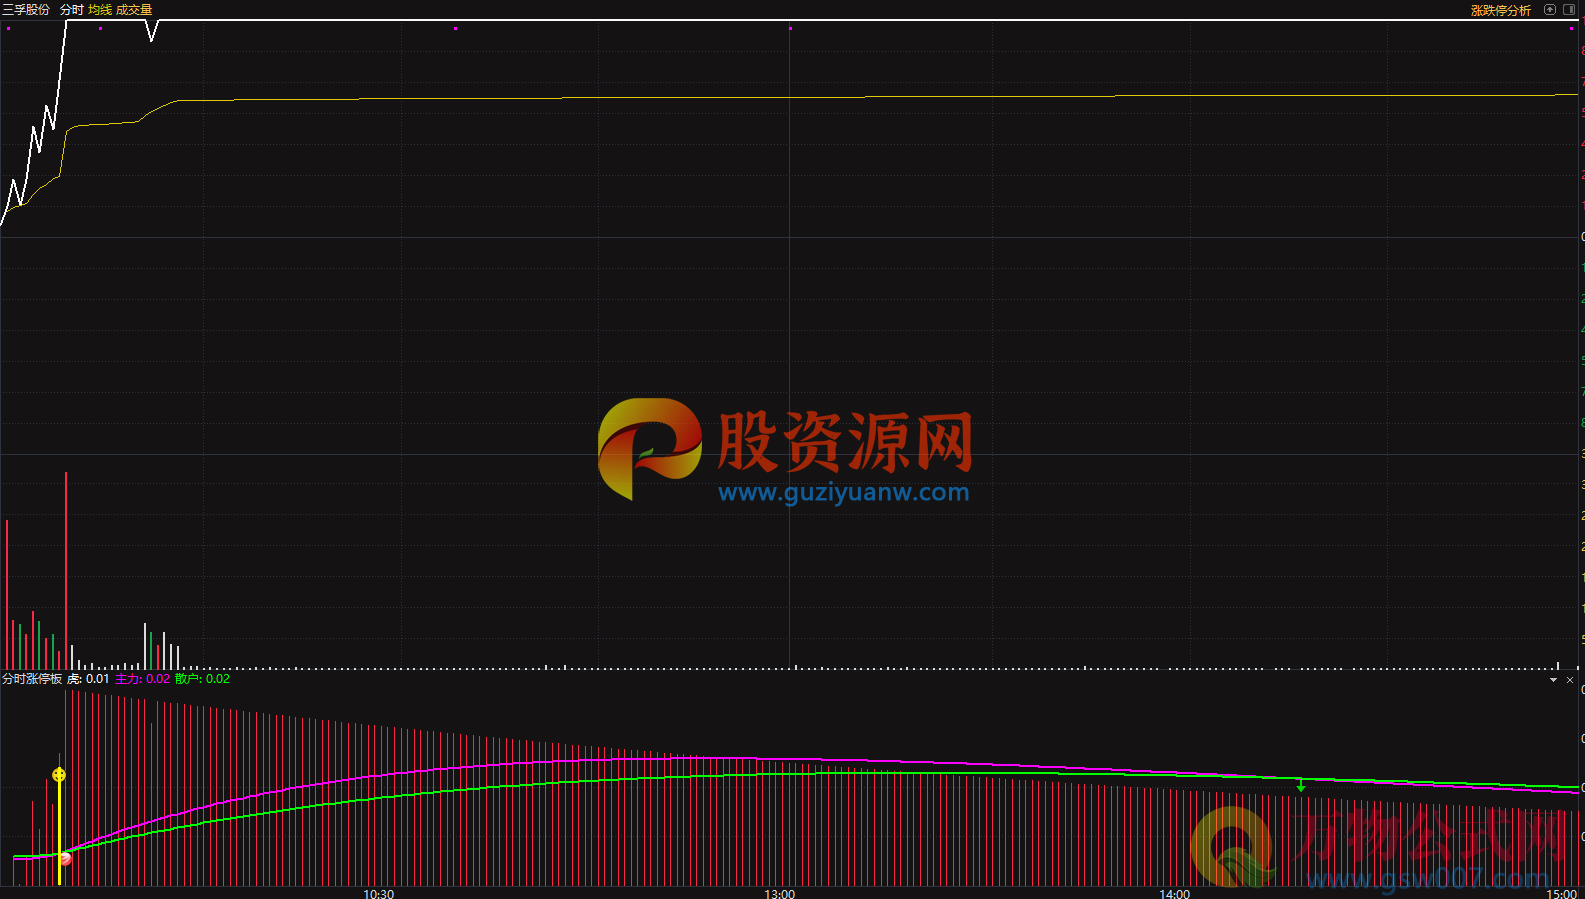Screen dimensions: 1585x899
Task: Click the green down-arrow marker on indicator
Action: (x=1301, y=786)
